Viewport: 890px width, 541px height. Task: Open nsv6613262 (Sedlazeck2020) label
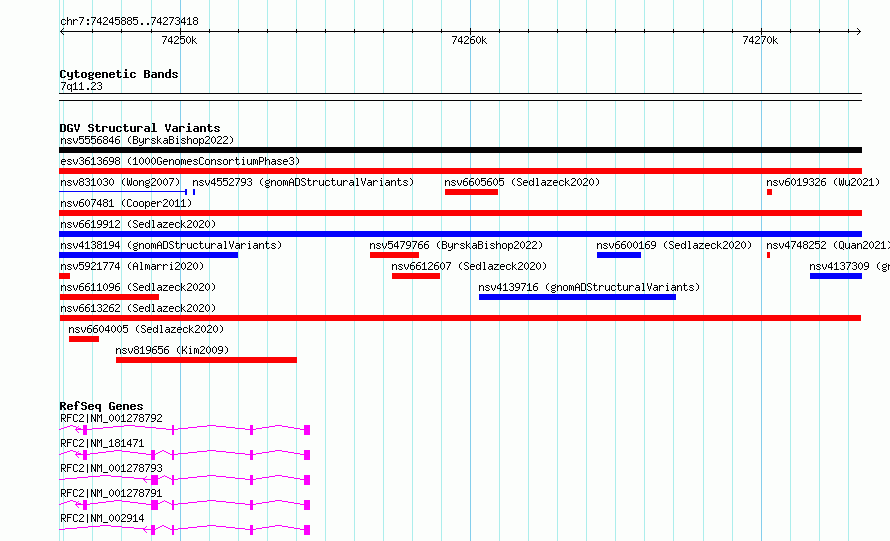click(138, 308)
